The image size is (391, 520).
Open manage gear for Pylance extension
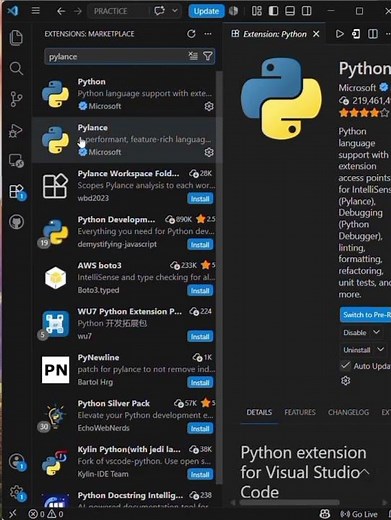209,152
